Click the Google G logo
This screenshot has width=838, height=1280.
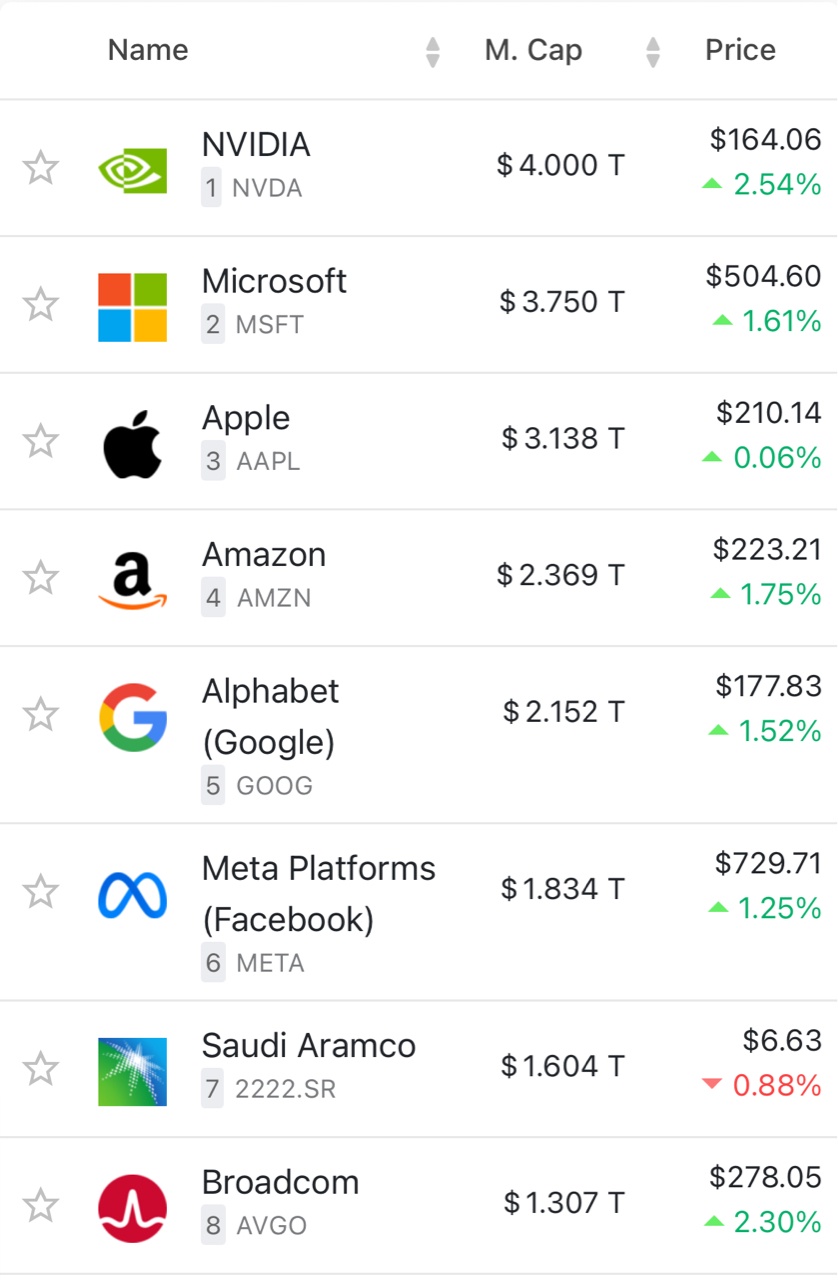tap(132, 717)
